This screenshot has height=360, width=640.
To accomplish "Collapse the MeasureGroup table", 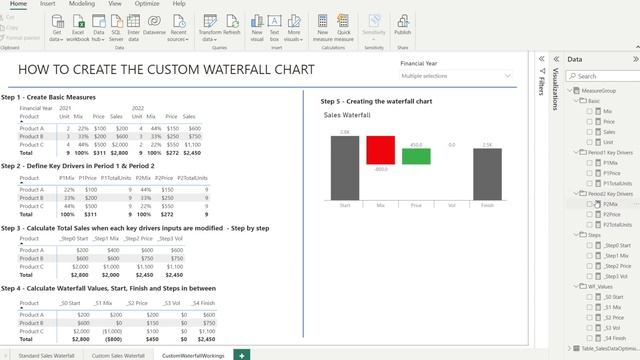I will [570, 90].
